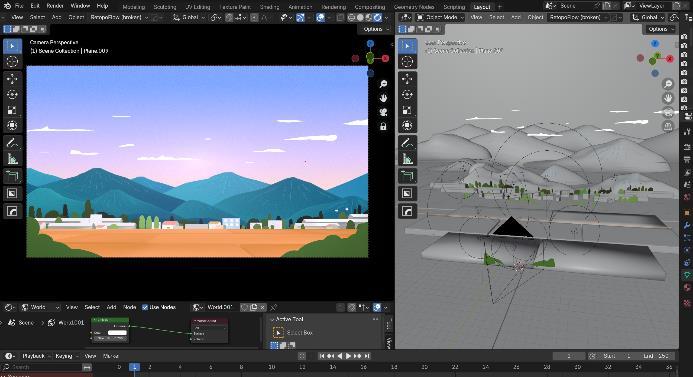The image size is (693, 377).
Task: Select the Rotate tool in left viewport
Action: (x=12, y=95)
